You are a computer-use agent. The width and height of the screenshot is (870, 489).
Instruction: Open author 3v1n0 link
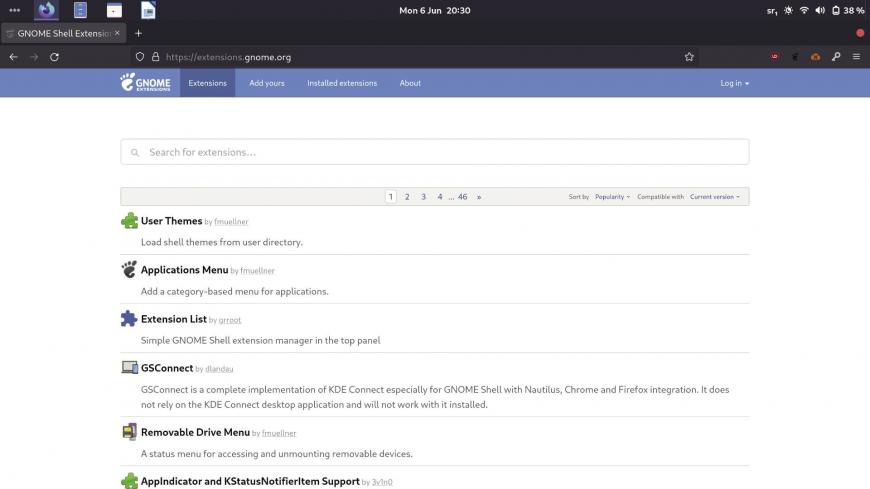point(382,482)
